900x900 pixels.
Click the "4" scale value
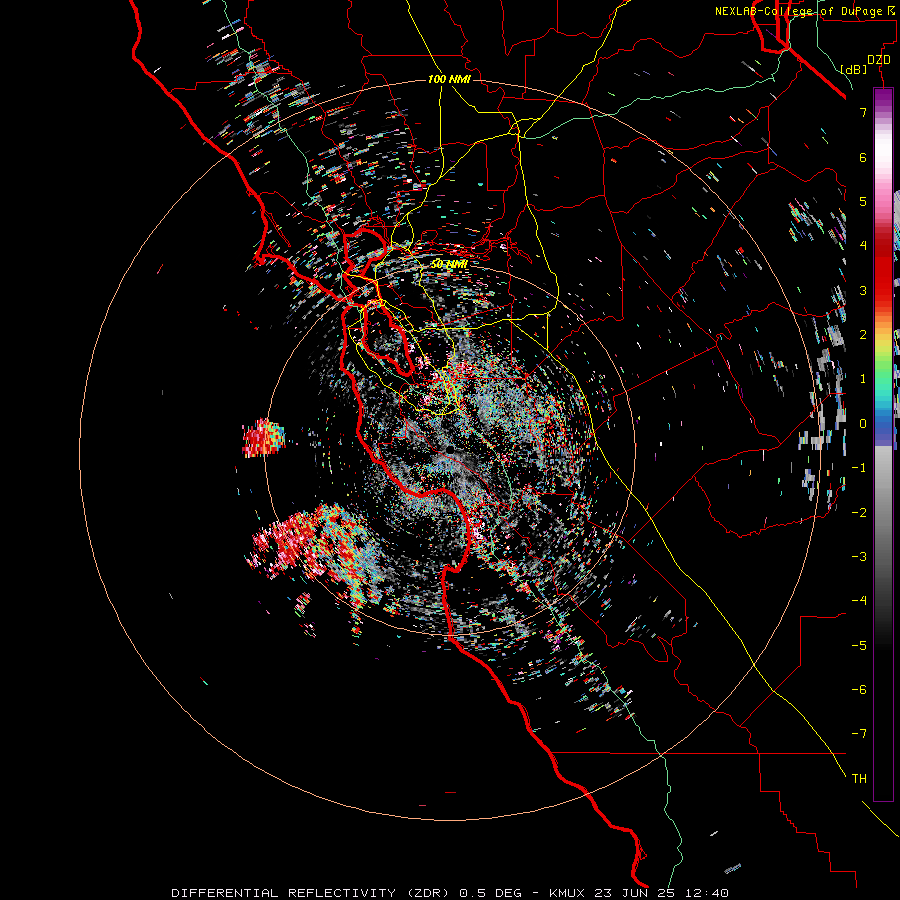[863, 246]
